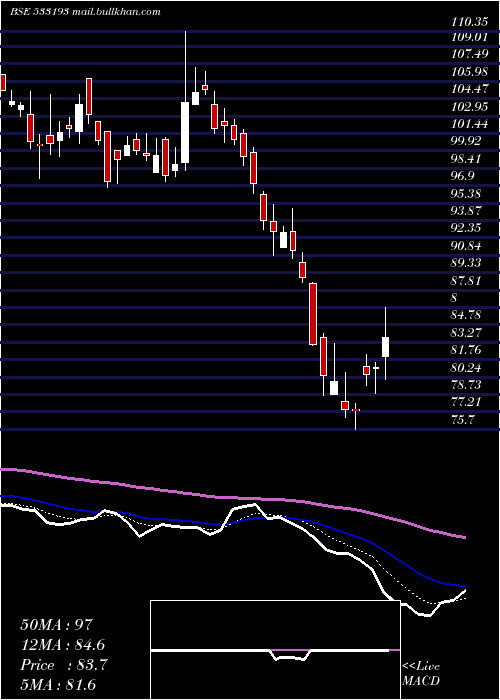Click the 109.01 price label
Screen dimensions: 500x700
[x=471, y=39]
